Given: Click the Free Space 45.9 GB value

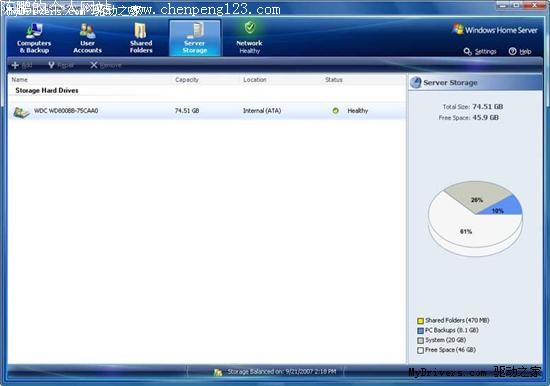Looking at the screenshot, I should (x=485, y=118).
